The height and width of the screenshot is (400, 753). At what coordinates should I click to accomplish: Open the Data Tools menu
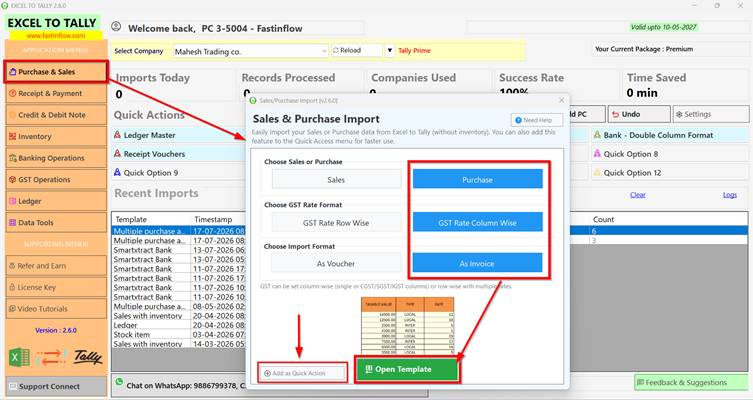tap(56, 223)
